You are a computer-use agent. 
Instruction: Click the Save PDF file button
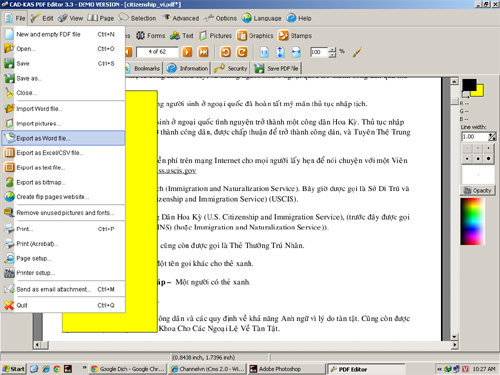(x=277, y=68)
